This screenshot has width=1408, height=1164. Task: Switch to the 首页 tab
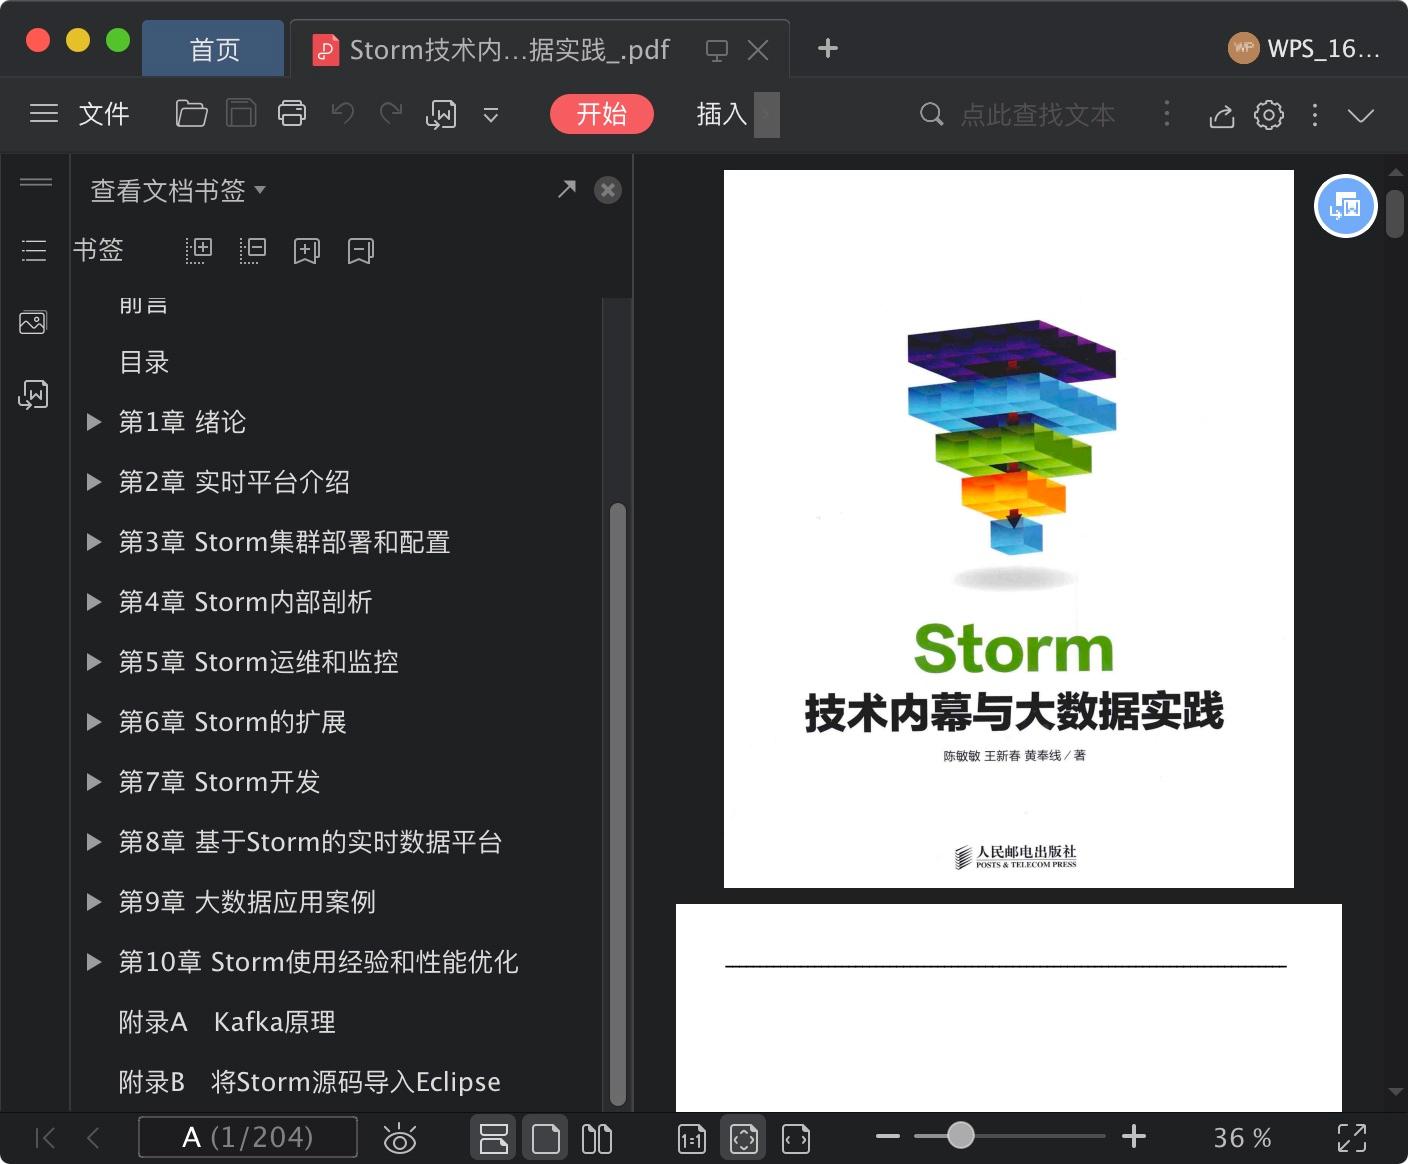pos(214,49)
